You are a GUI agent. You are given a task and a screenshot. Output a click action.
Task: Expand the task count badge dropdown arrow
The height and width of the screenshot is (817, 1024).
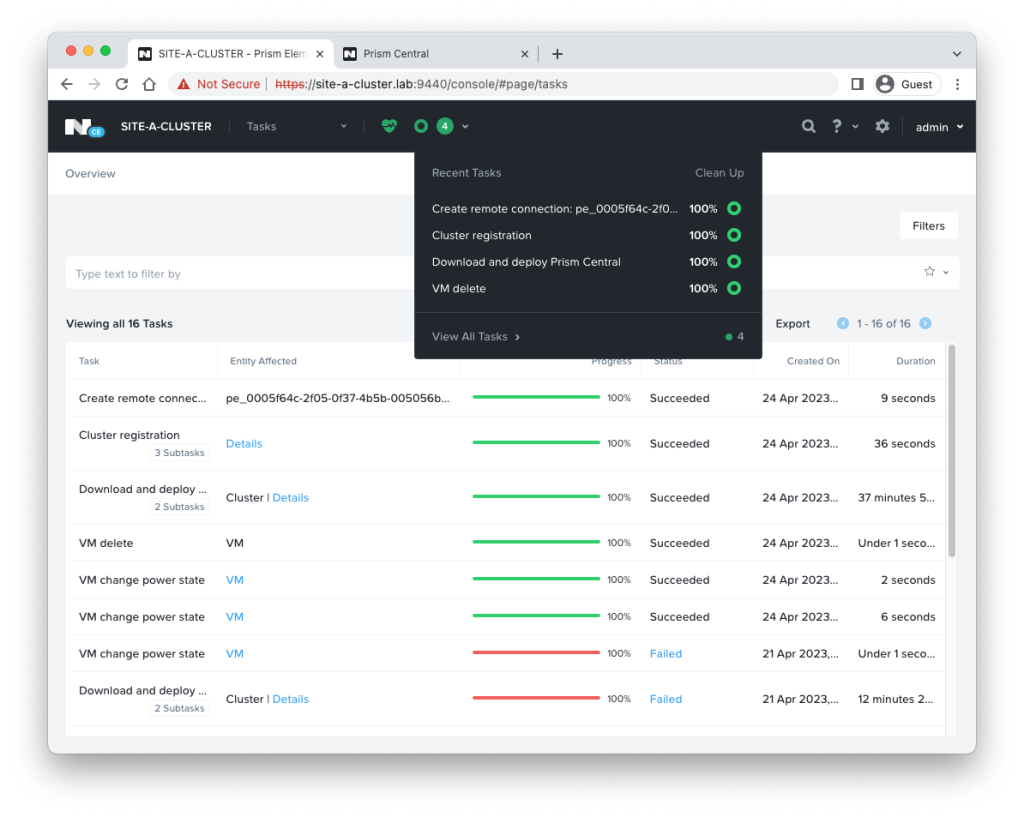click(465, 127)
